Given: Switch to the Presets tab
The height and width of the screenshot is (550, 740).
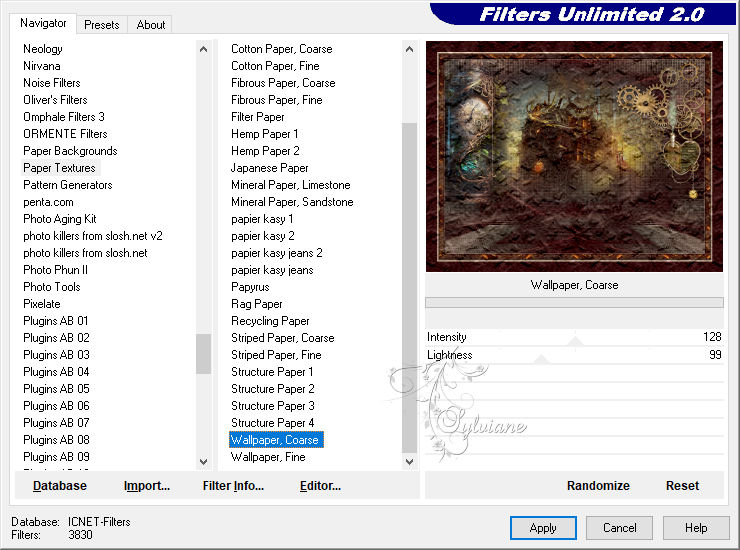Looking at the screenshot, I should click(101, 25).
